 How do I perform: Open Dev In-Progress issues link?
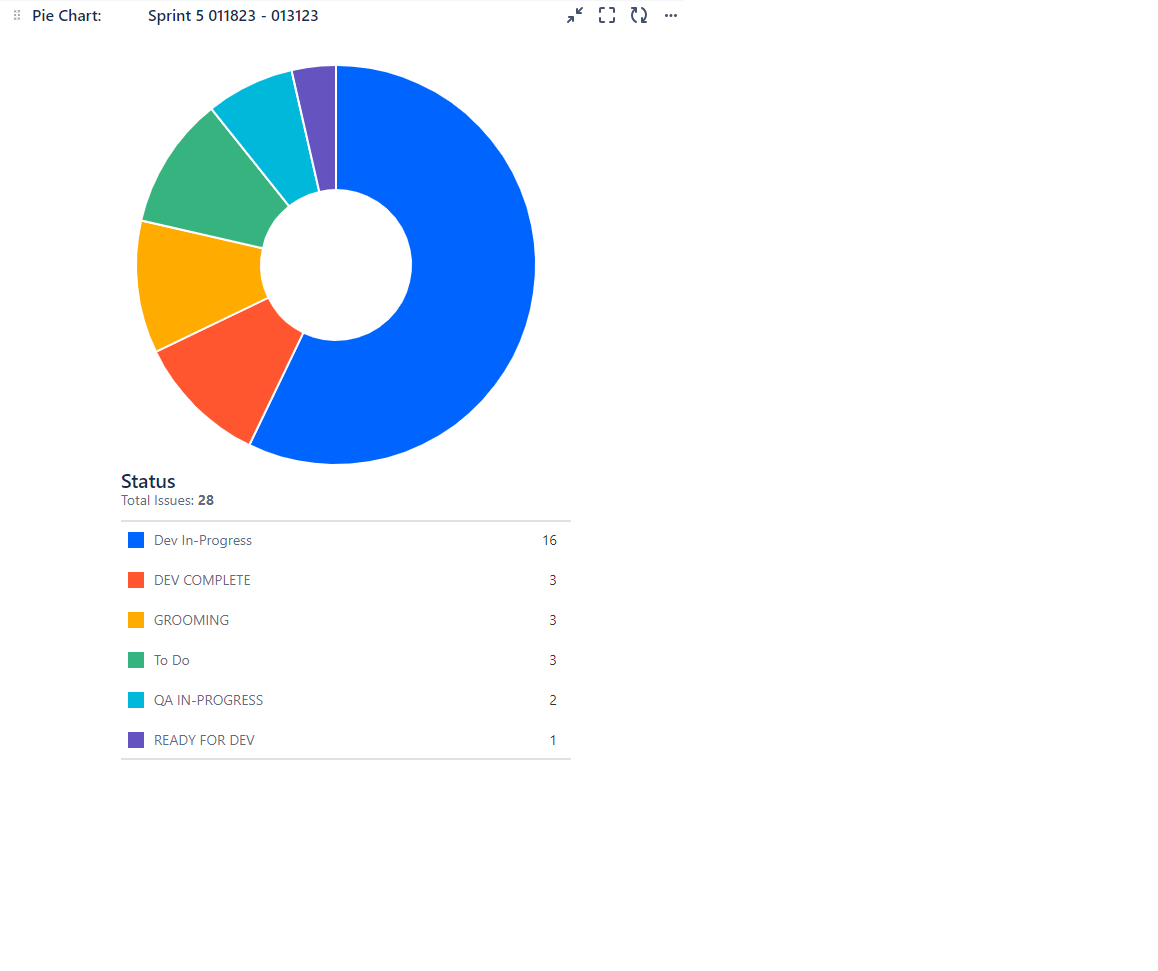tap(202, 541)
